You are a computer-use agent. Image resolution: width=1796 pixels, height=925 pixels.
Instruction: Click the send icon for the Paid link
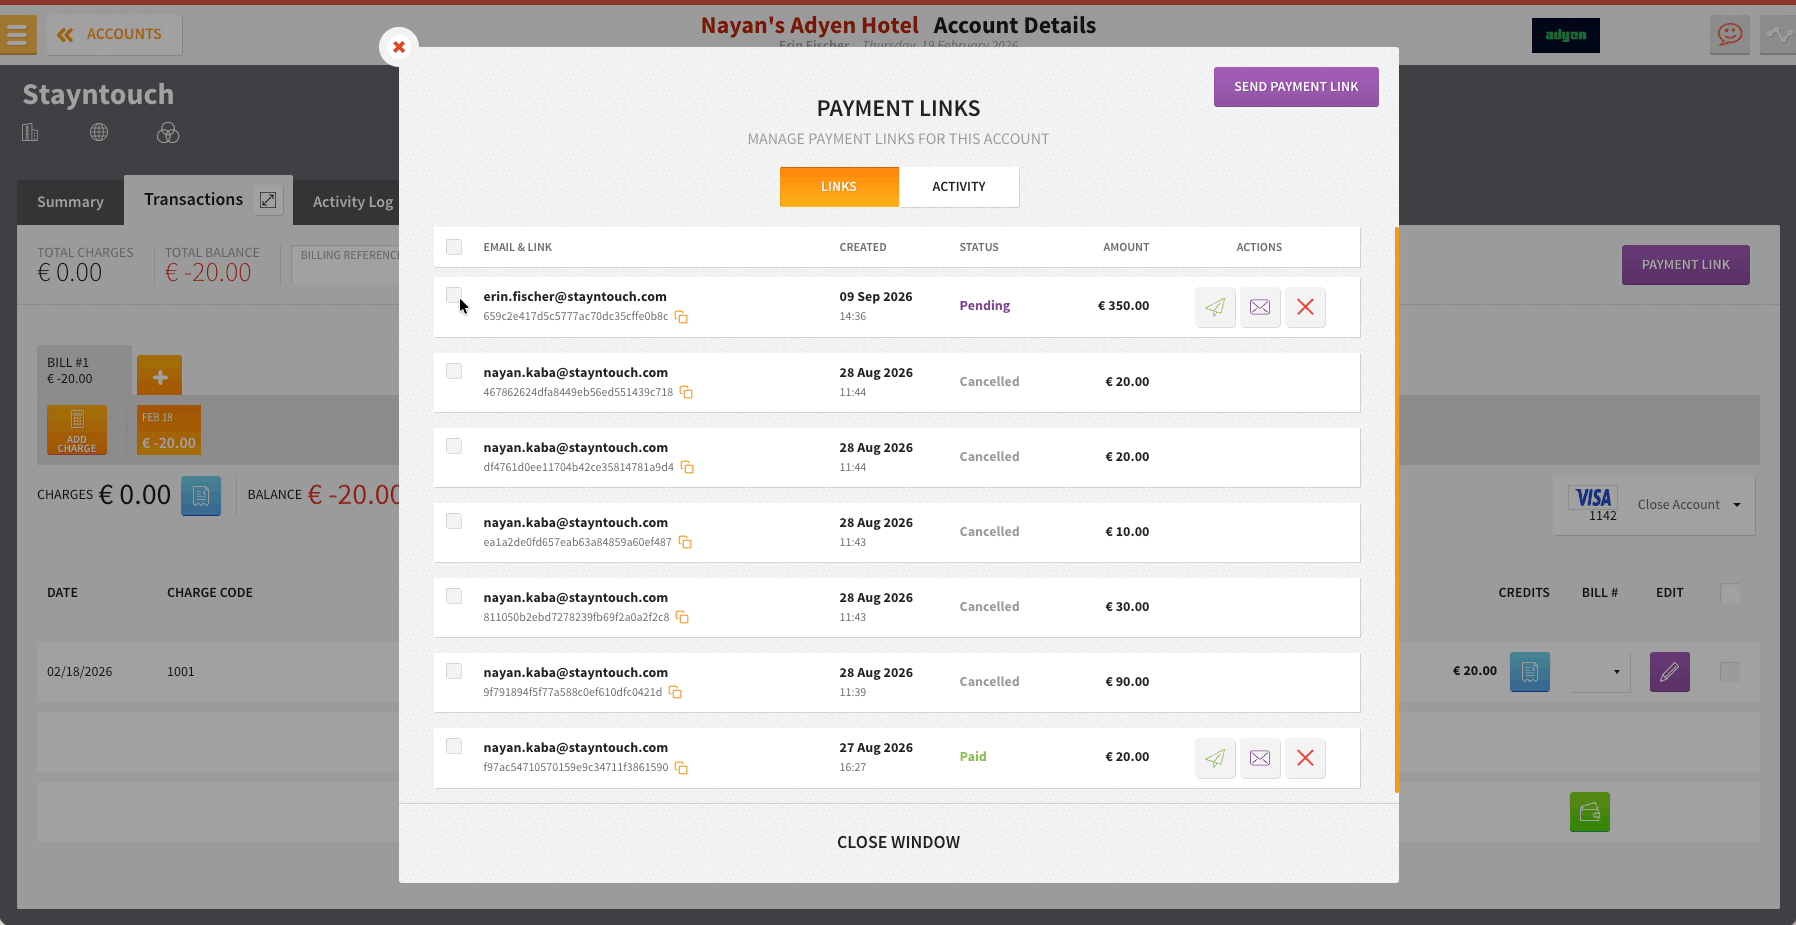pyautogui.click(x=1215, y=758)
